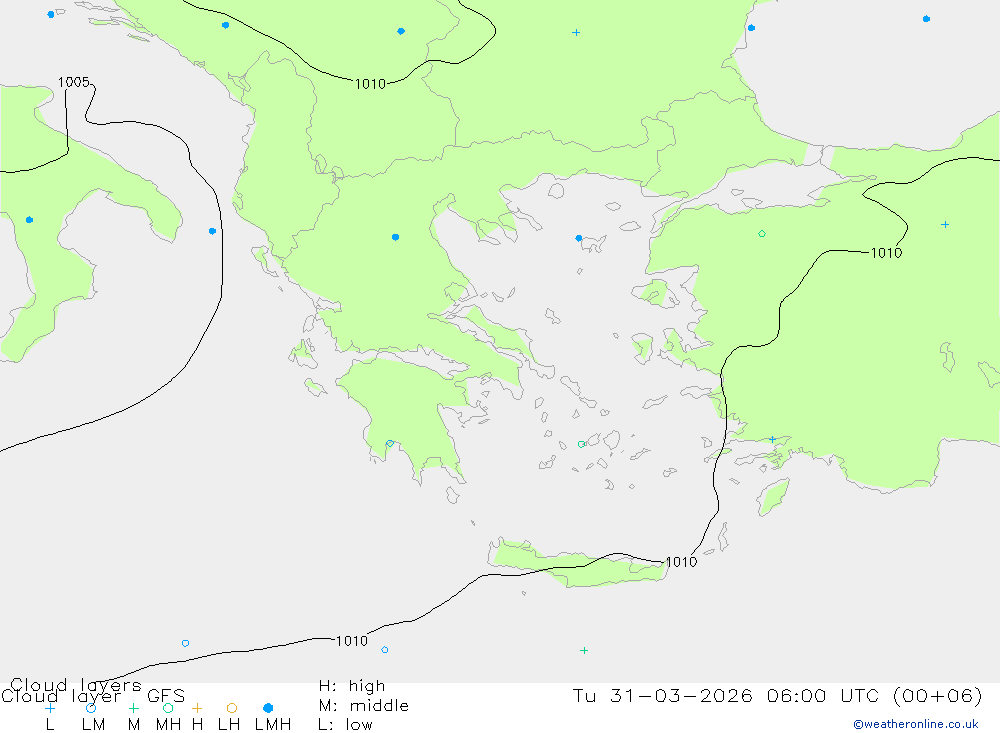Click the blue circle marker on the Peloponnese
Viewport: 1000px width, 733px height.
390,443
